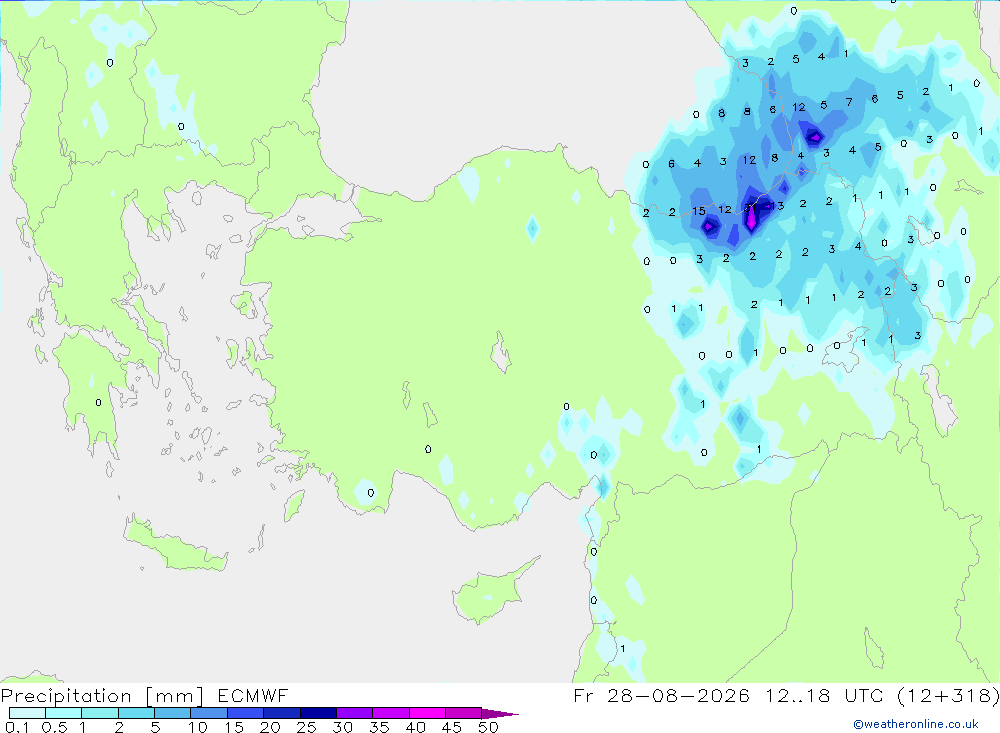Image resolution: width=1000 pixels, height=733 pixels.
Task: Click the 30 to 35 mm purple swatch
Action: [x=355, y=713]
